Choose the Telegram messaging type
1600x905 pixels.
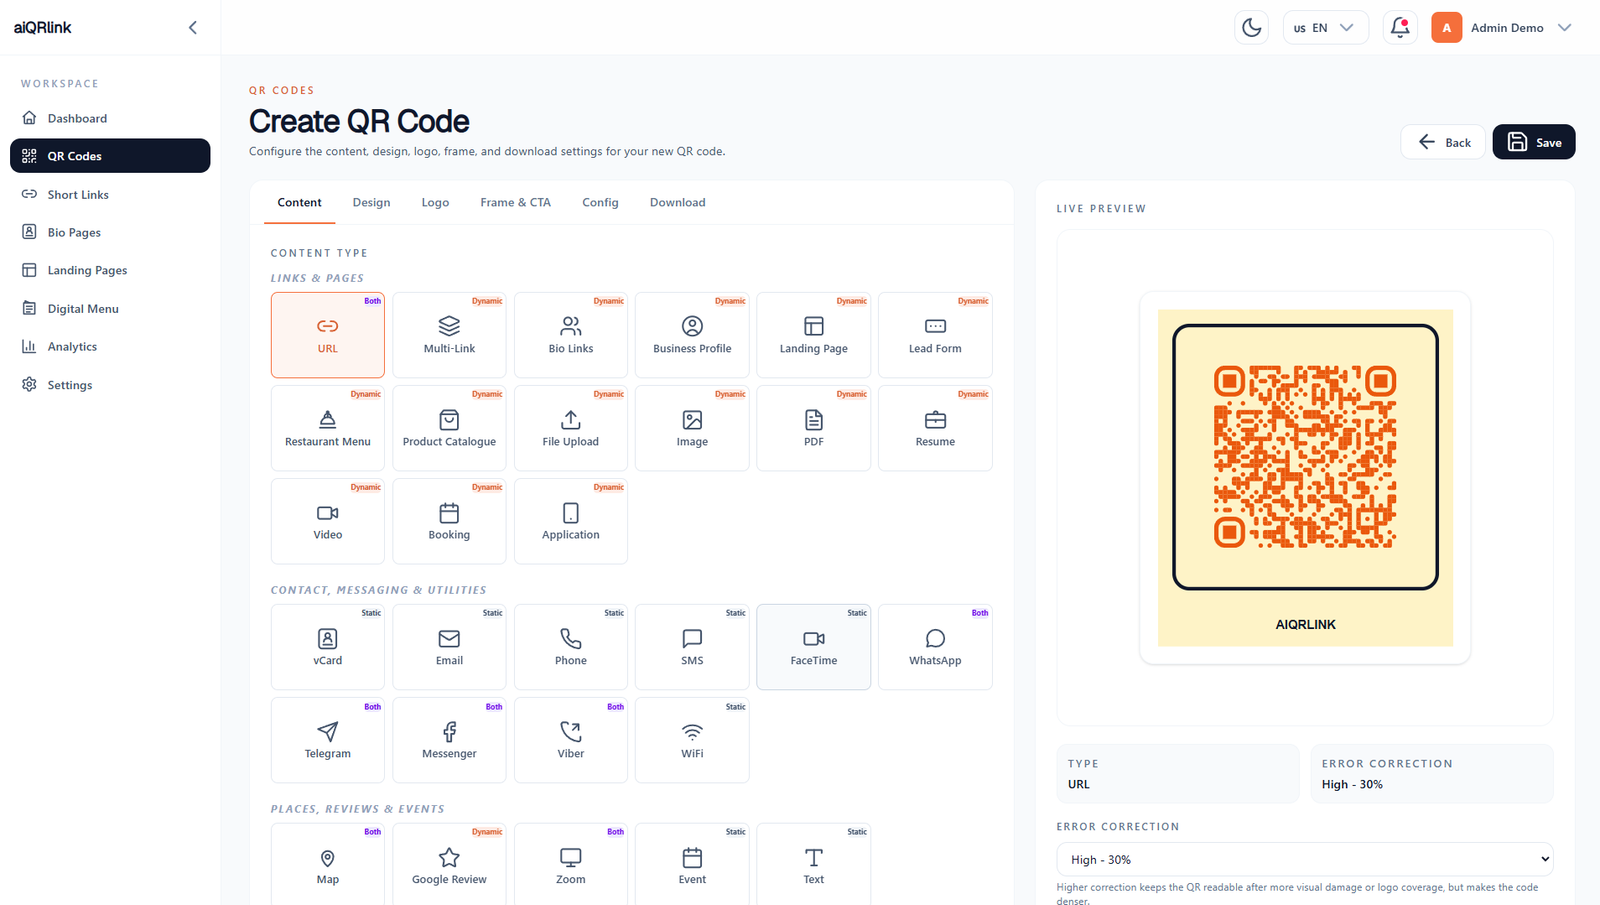328,740
